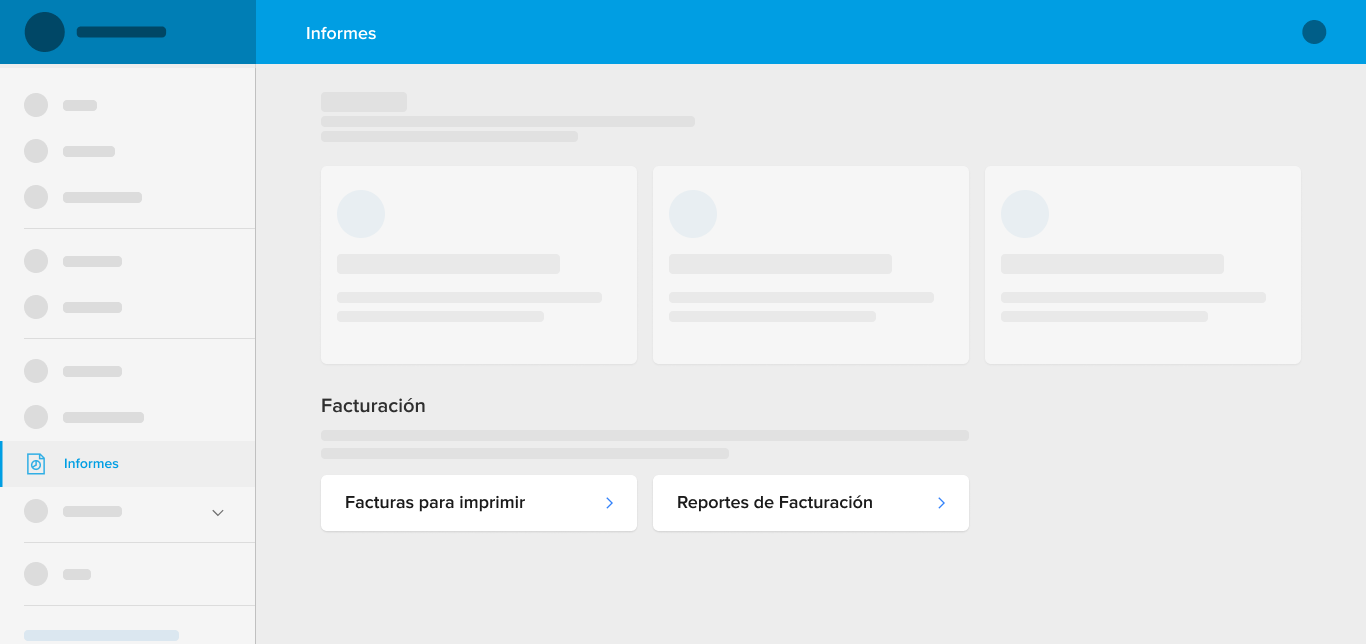Select the Informes sidebar menu item
The height and width of the screenshot is (644, 1366).
(128, 464)
